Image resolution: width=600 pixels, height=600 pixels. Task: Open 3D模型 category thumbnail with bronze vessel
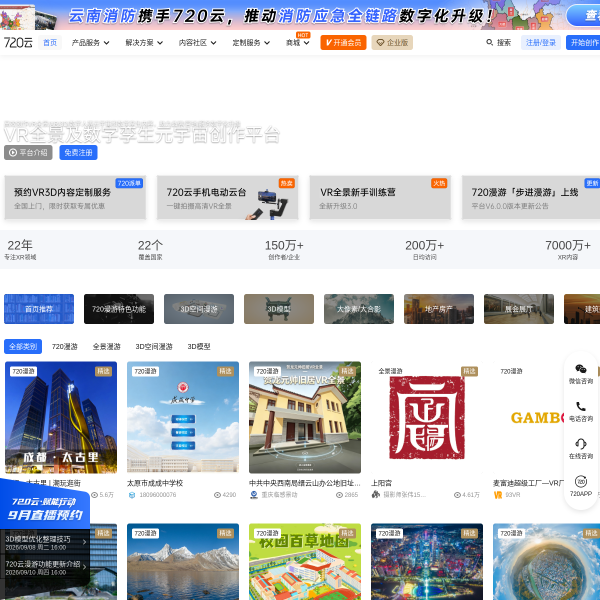pos(279,309)
